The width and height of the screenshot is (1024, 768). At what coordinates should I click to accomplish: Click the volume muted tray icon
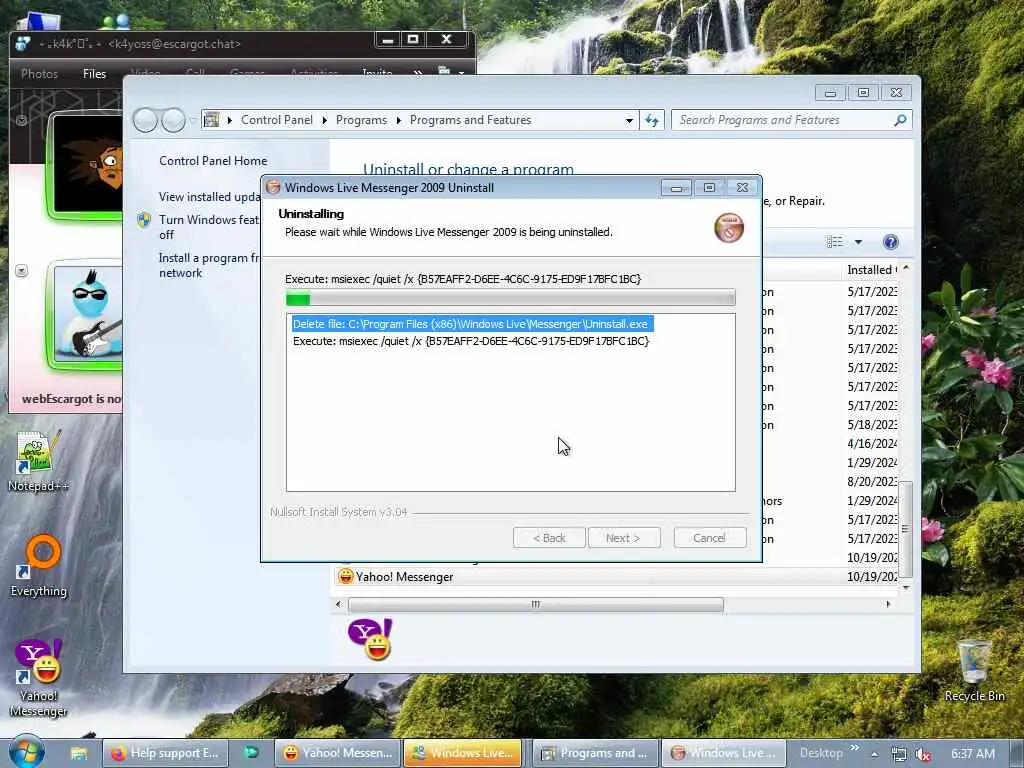tap(923, 754)
